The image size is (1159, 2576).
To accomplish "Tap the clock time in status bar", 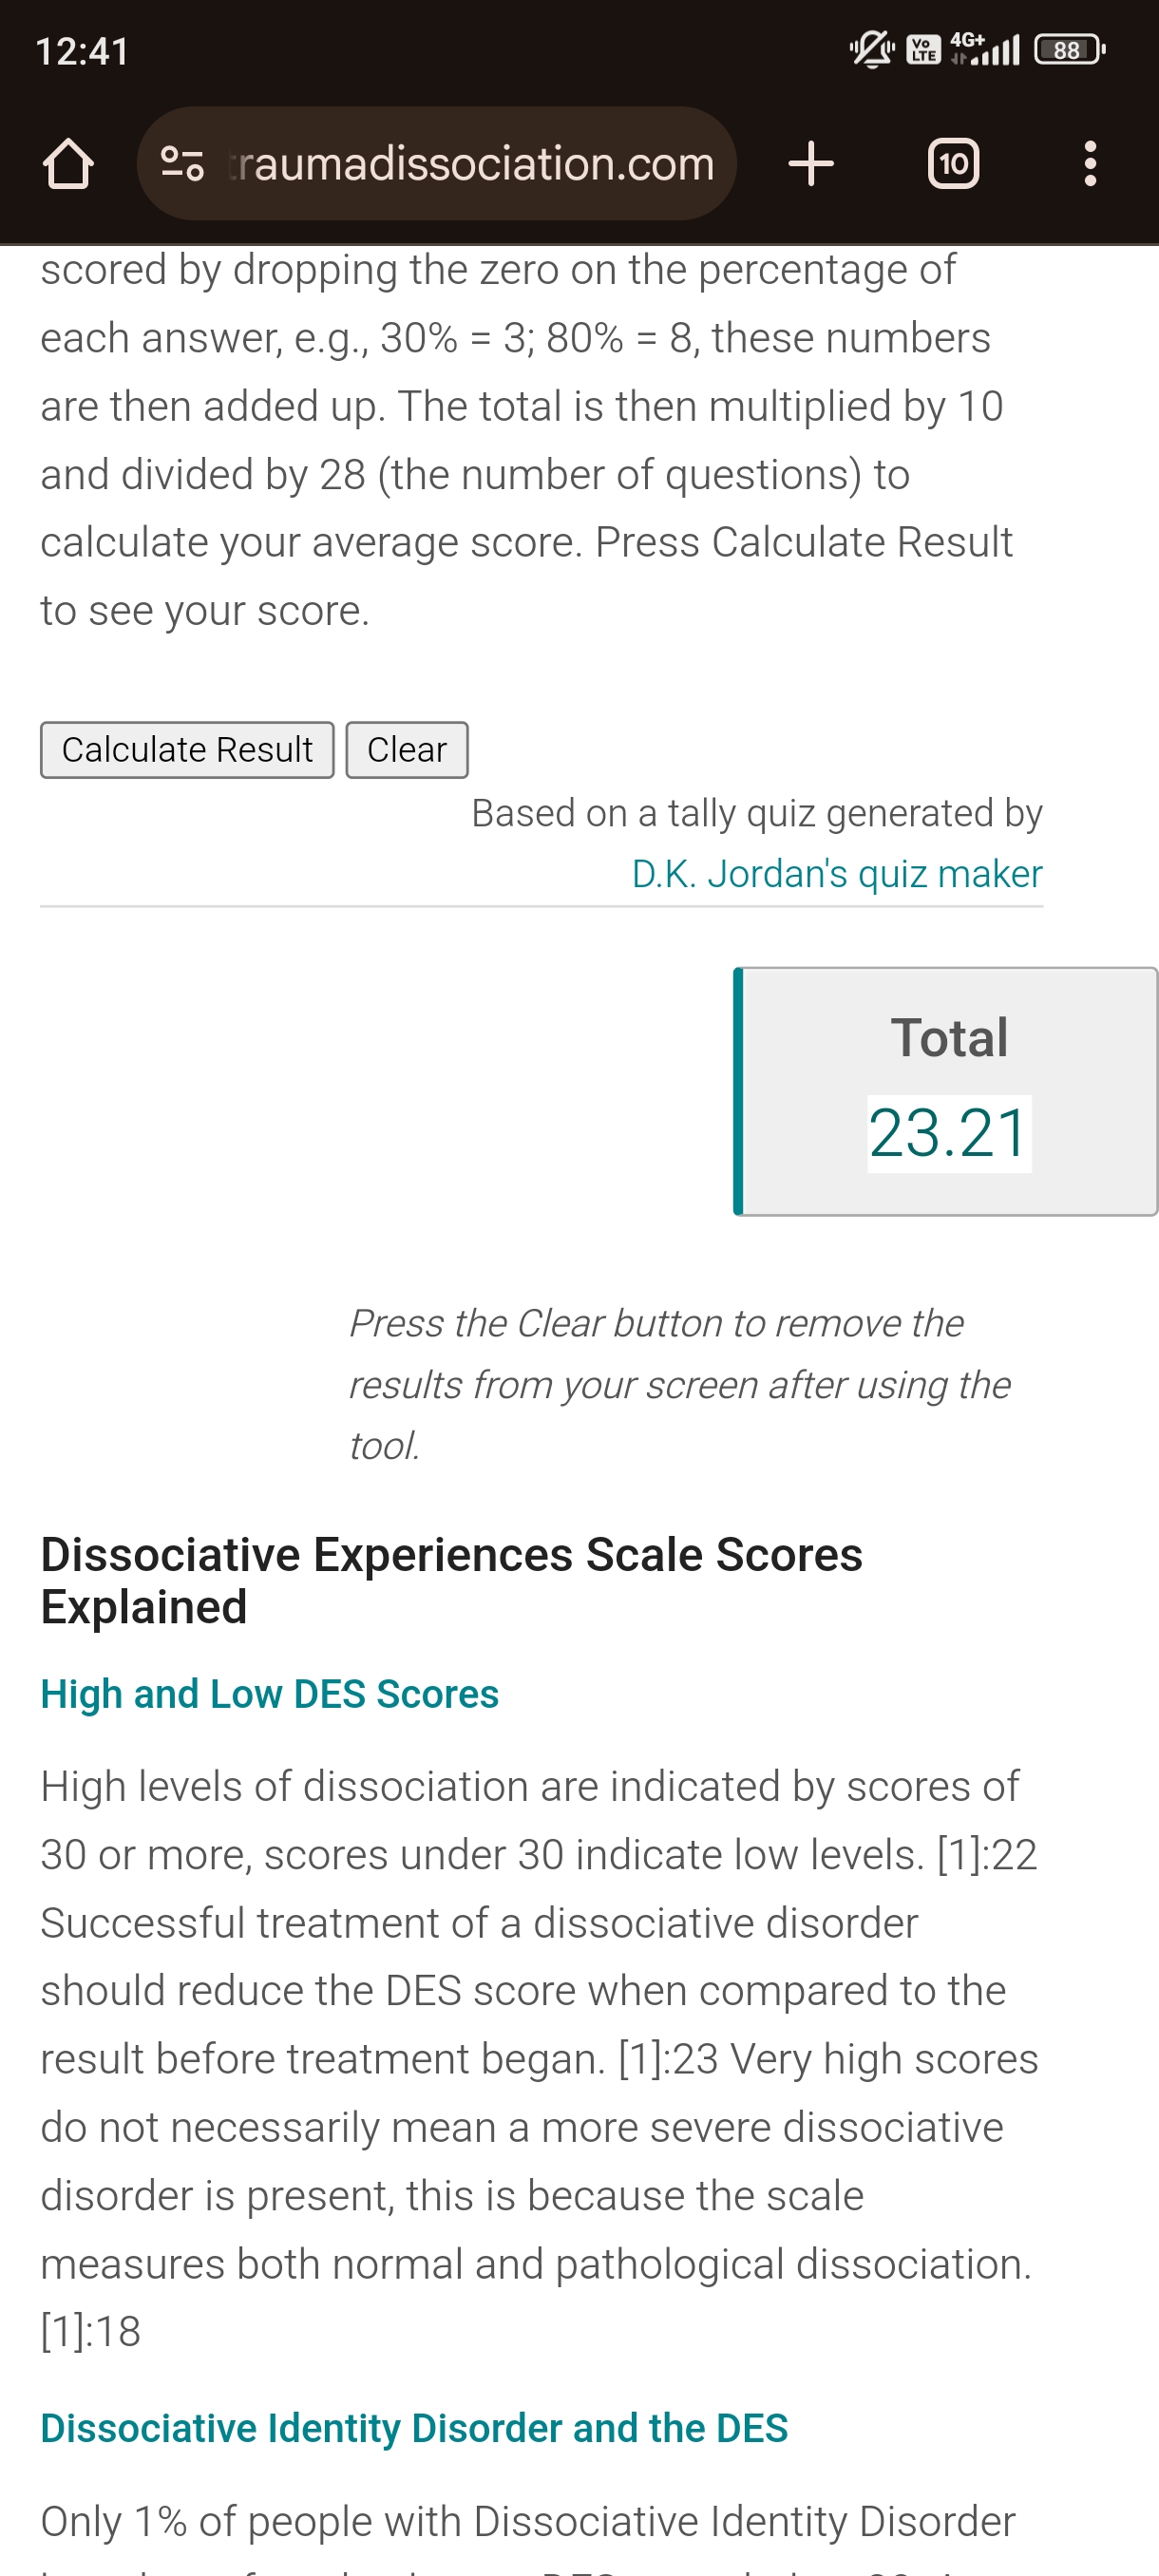I will [82, 51].
